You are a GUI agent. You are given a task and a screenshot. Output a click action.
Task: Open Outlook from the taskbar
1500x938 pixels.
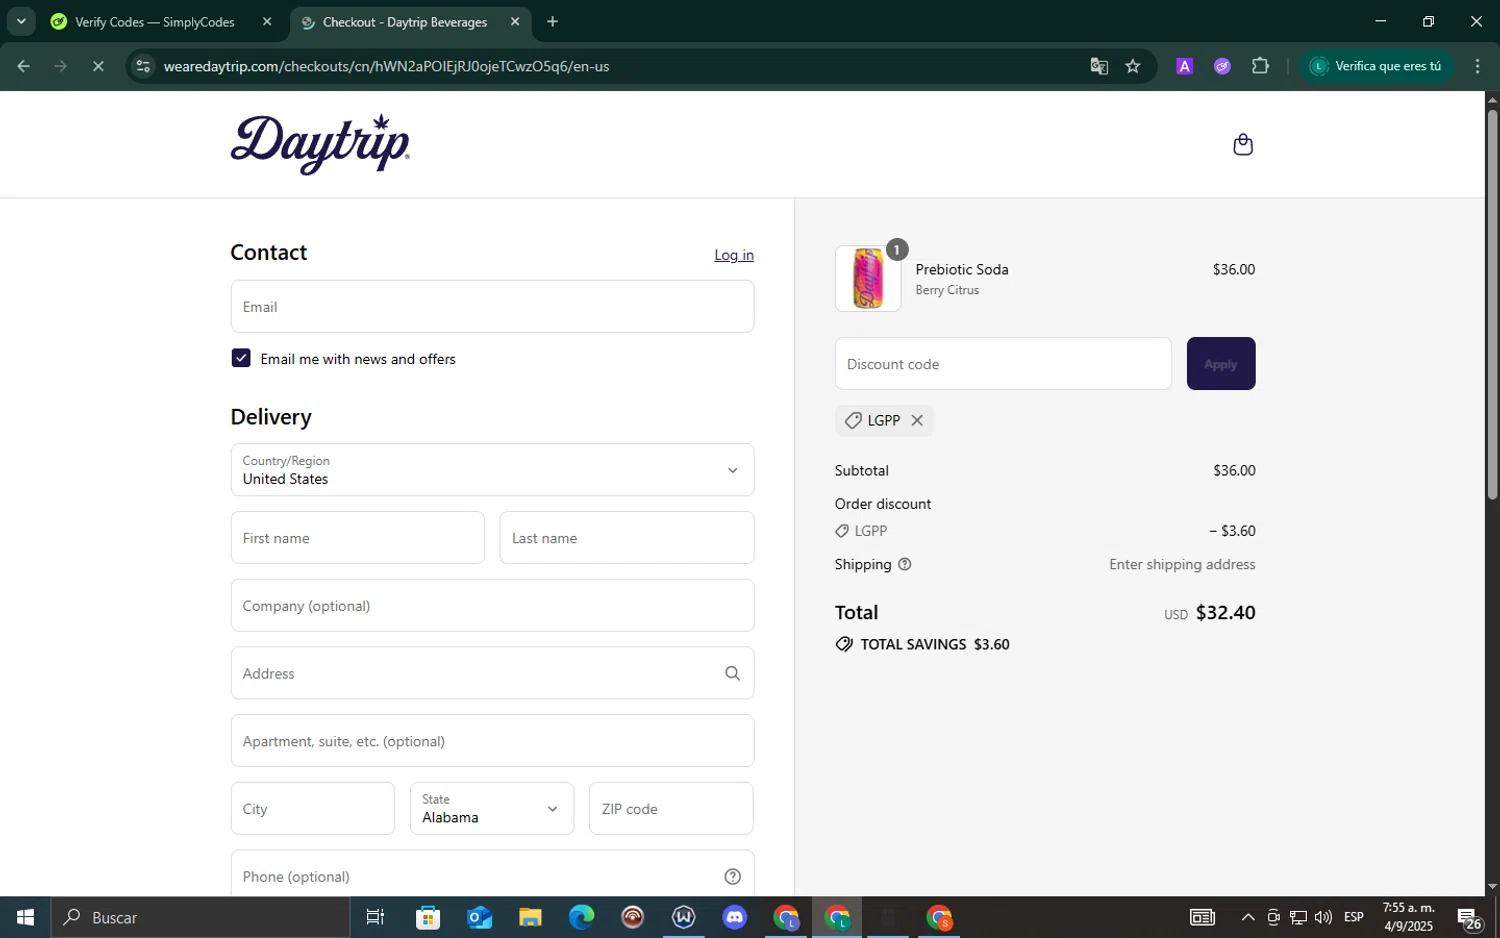point(479,917)
